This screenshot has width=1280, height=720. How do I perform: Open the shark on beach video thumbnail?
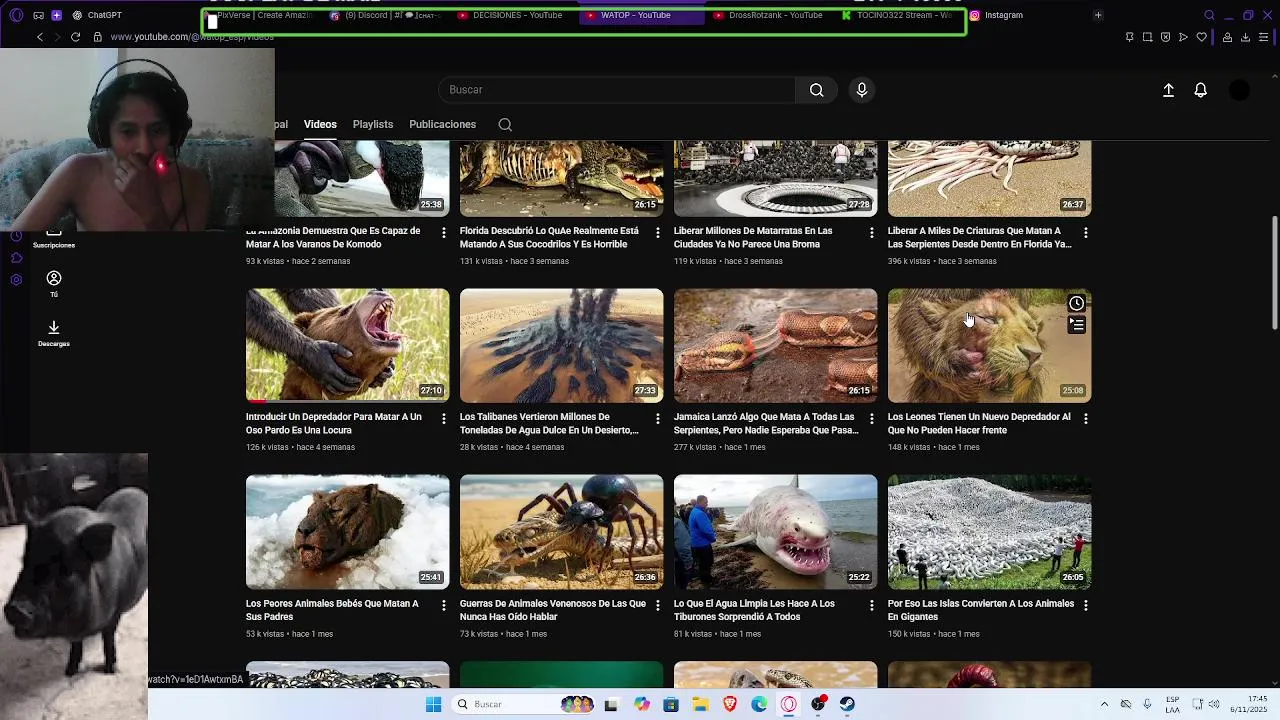[x=775, y=532]
